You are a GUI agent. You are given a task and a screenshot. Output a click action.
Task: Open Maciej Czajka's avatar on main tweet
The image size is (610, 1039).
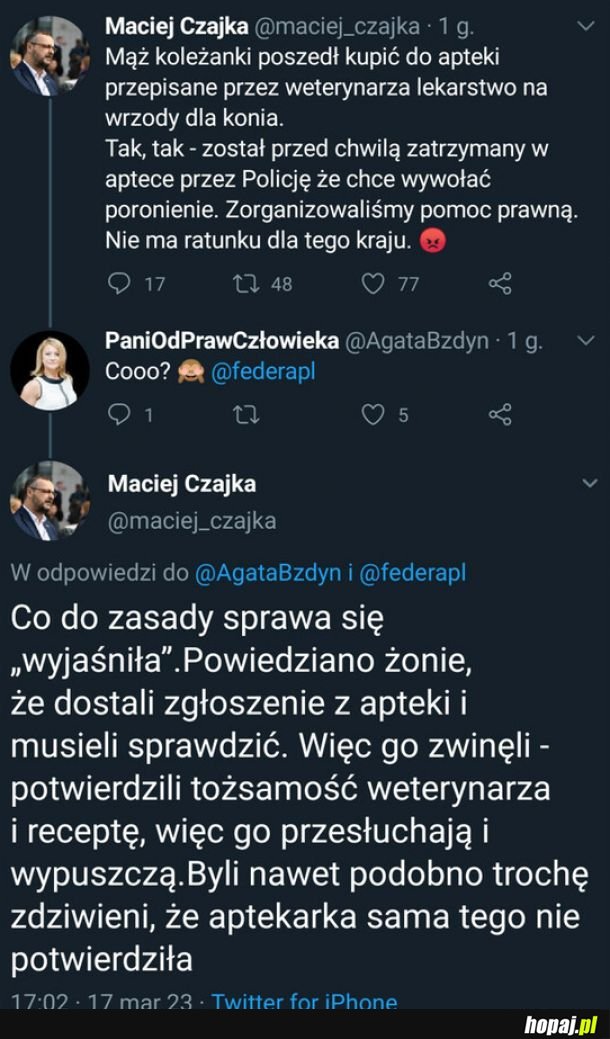(x=49, y=500)
